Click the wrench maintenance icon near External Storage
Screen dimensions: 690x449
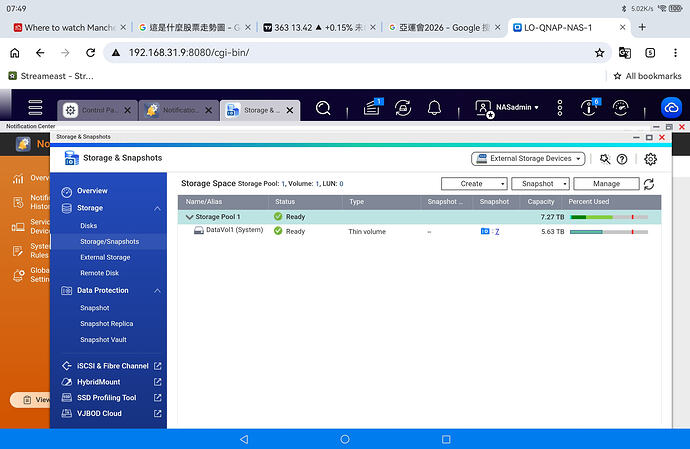coord(605,159)
